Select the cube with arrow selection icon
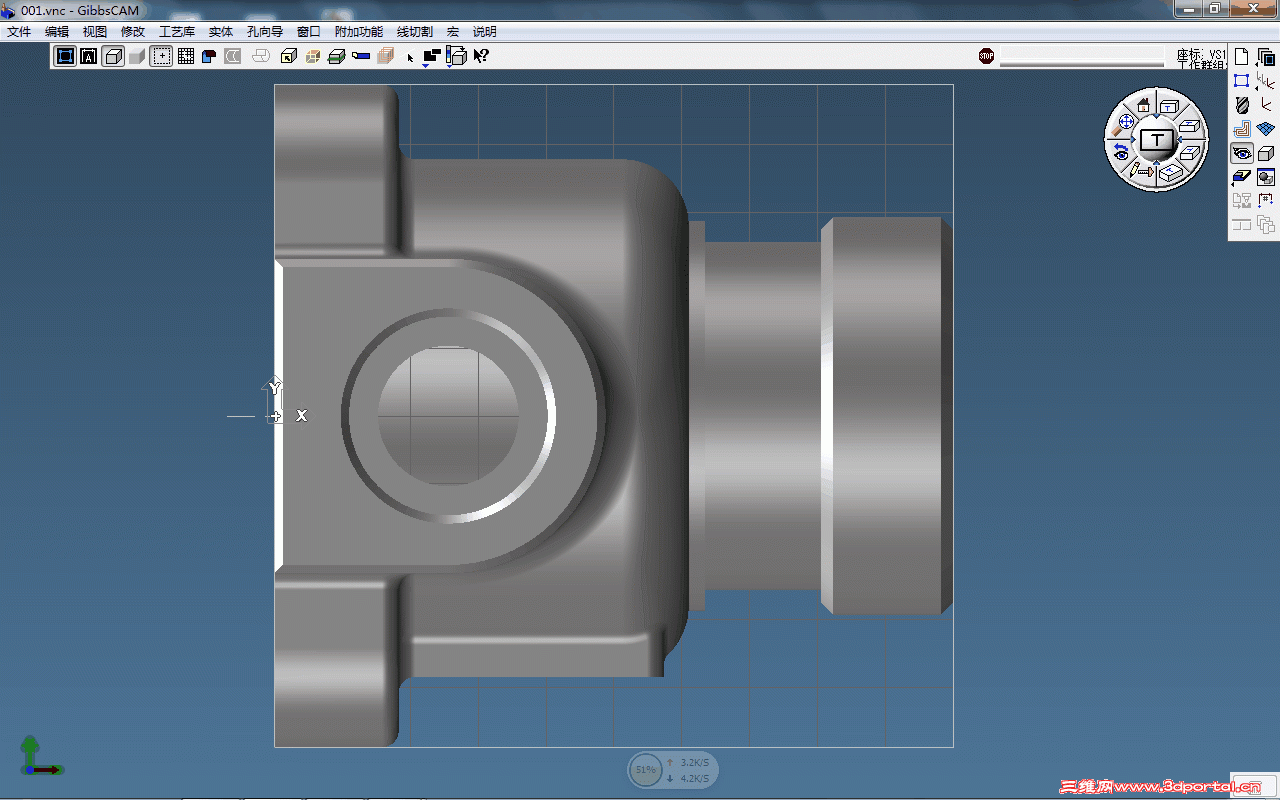The height and width of the screenshot is (800, 1280). click(289, 56)
